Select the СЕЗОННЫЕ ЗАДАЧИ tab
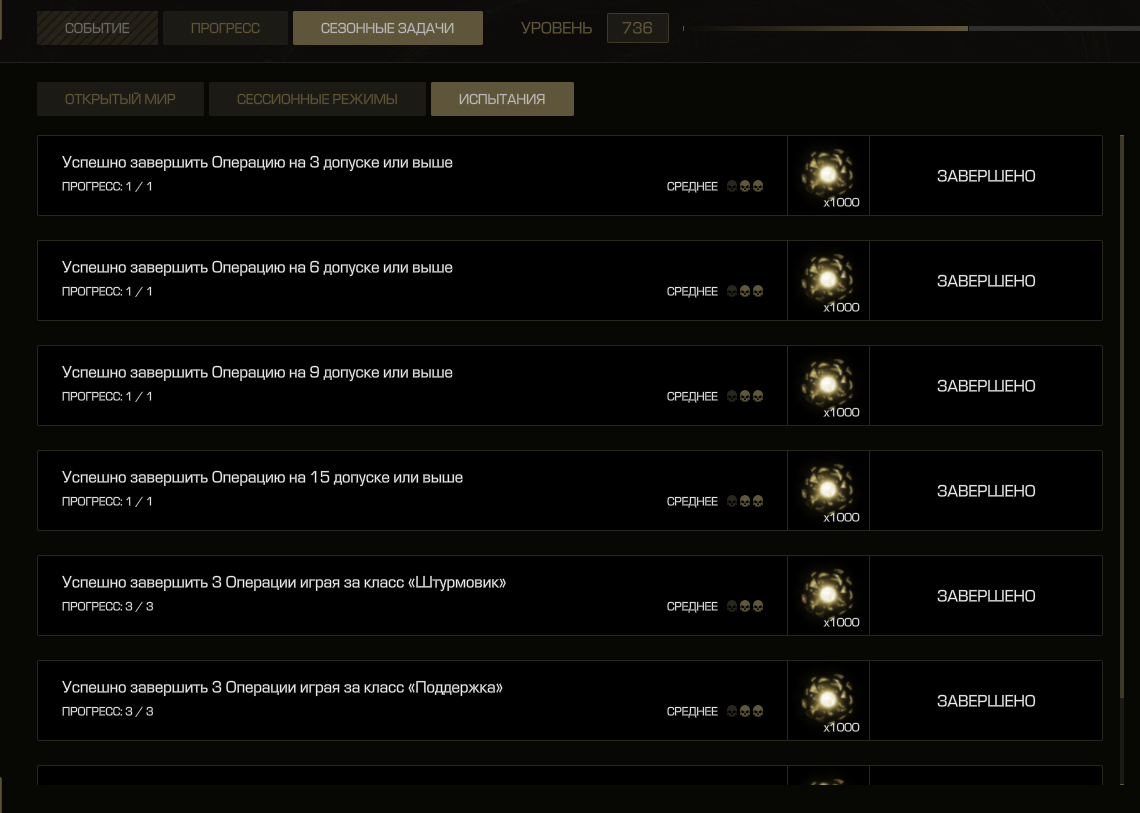This screenshot has width=1140, height=813. click(388, 28)
